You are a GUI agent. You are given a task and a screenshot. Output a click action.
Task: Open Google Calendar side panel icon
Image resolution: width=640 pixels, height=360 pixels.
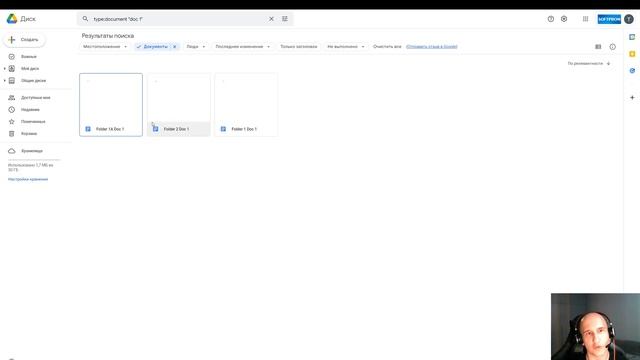[632, 37]
